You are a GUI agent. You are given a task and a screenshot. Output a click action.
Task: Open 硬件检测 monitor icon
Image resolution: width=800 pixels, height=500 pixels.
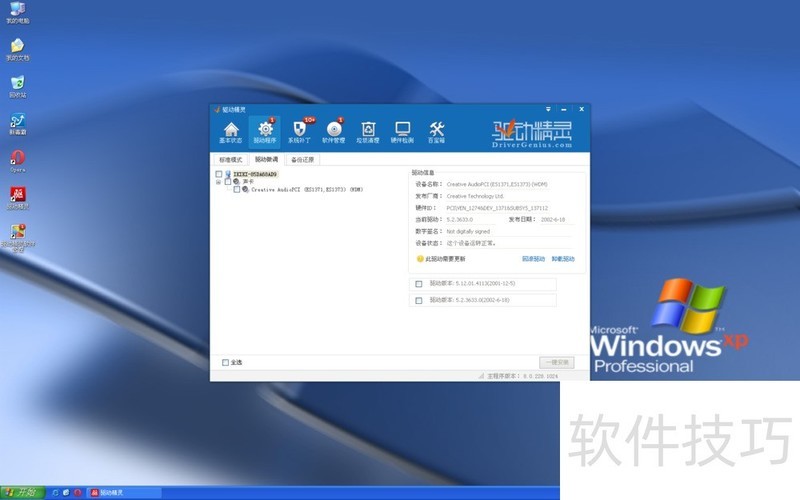403,131
